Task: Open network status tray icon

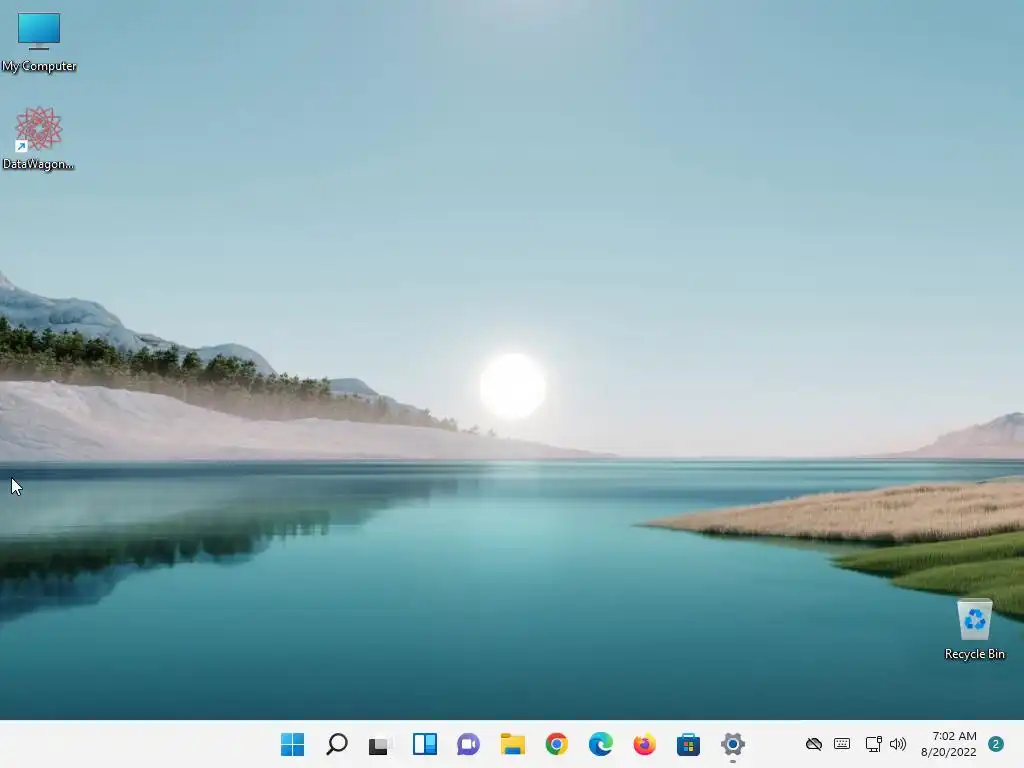Action: 873,744
